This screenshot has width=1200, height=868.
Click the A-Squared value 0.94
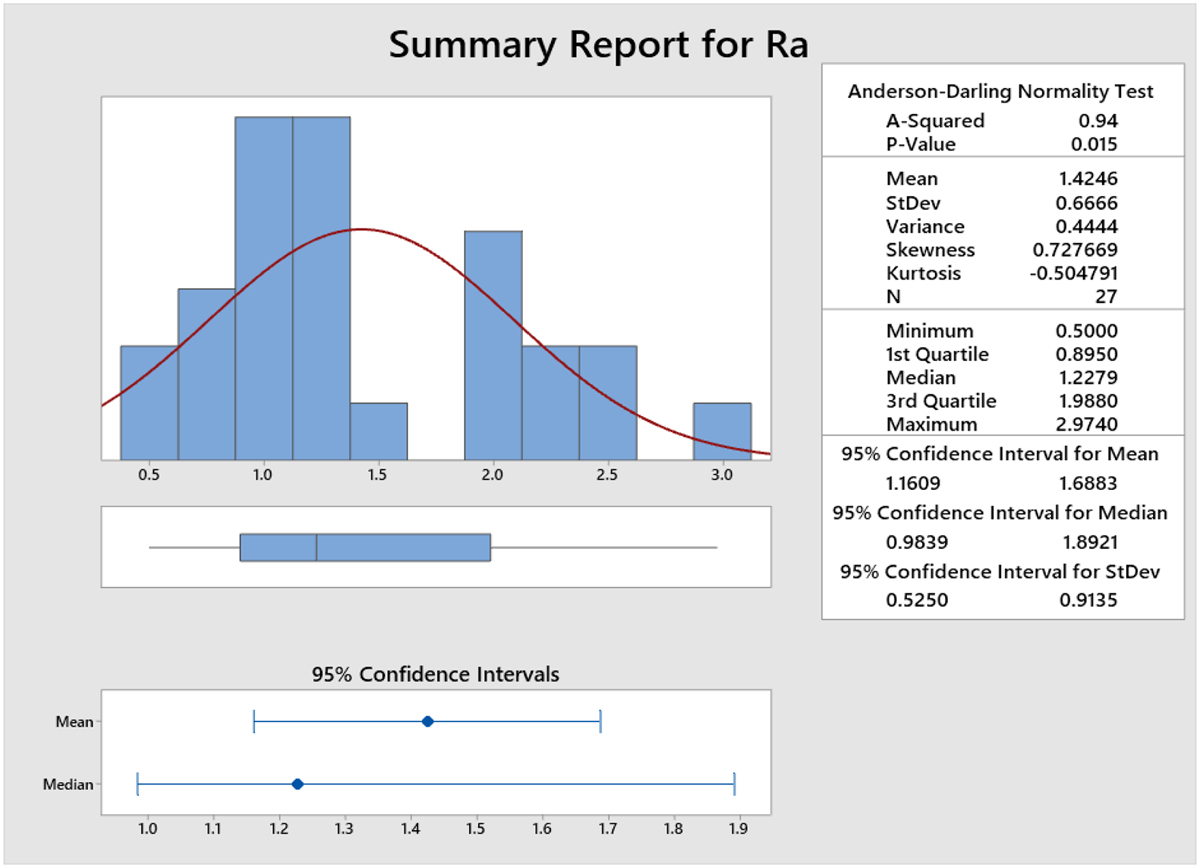[x=1097, y=121]
